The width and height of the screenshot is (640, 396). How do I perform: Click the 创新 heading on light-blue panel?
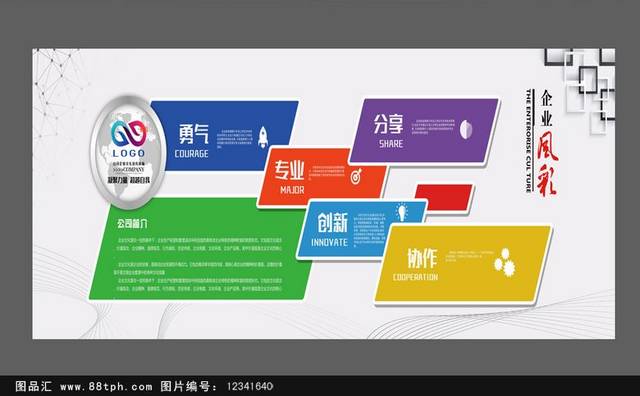pos(333,222)
